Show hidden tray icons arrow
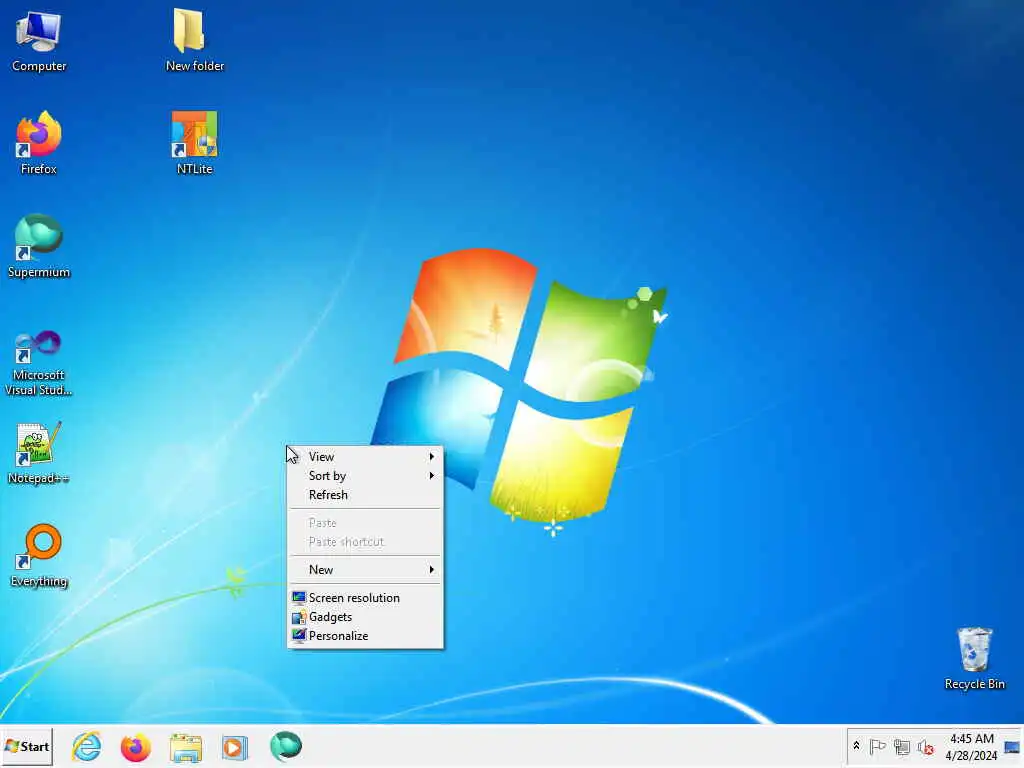1024x768 pixels. click(x=856, y=746)
